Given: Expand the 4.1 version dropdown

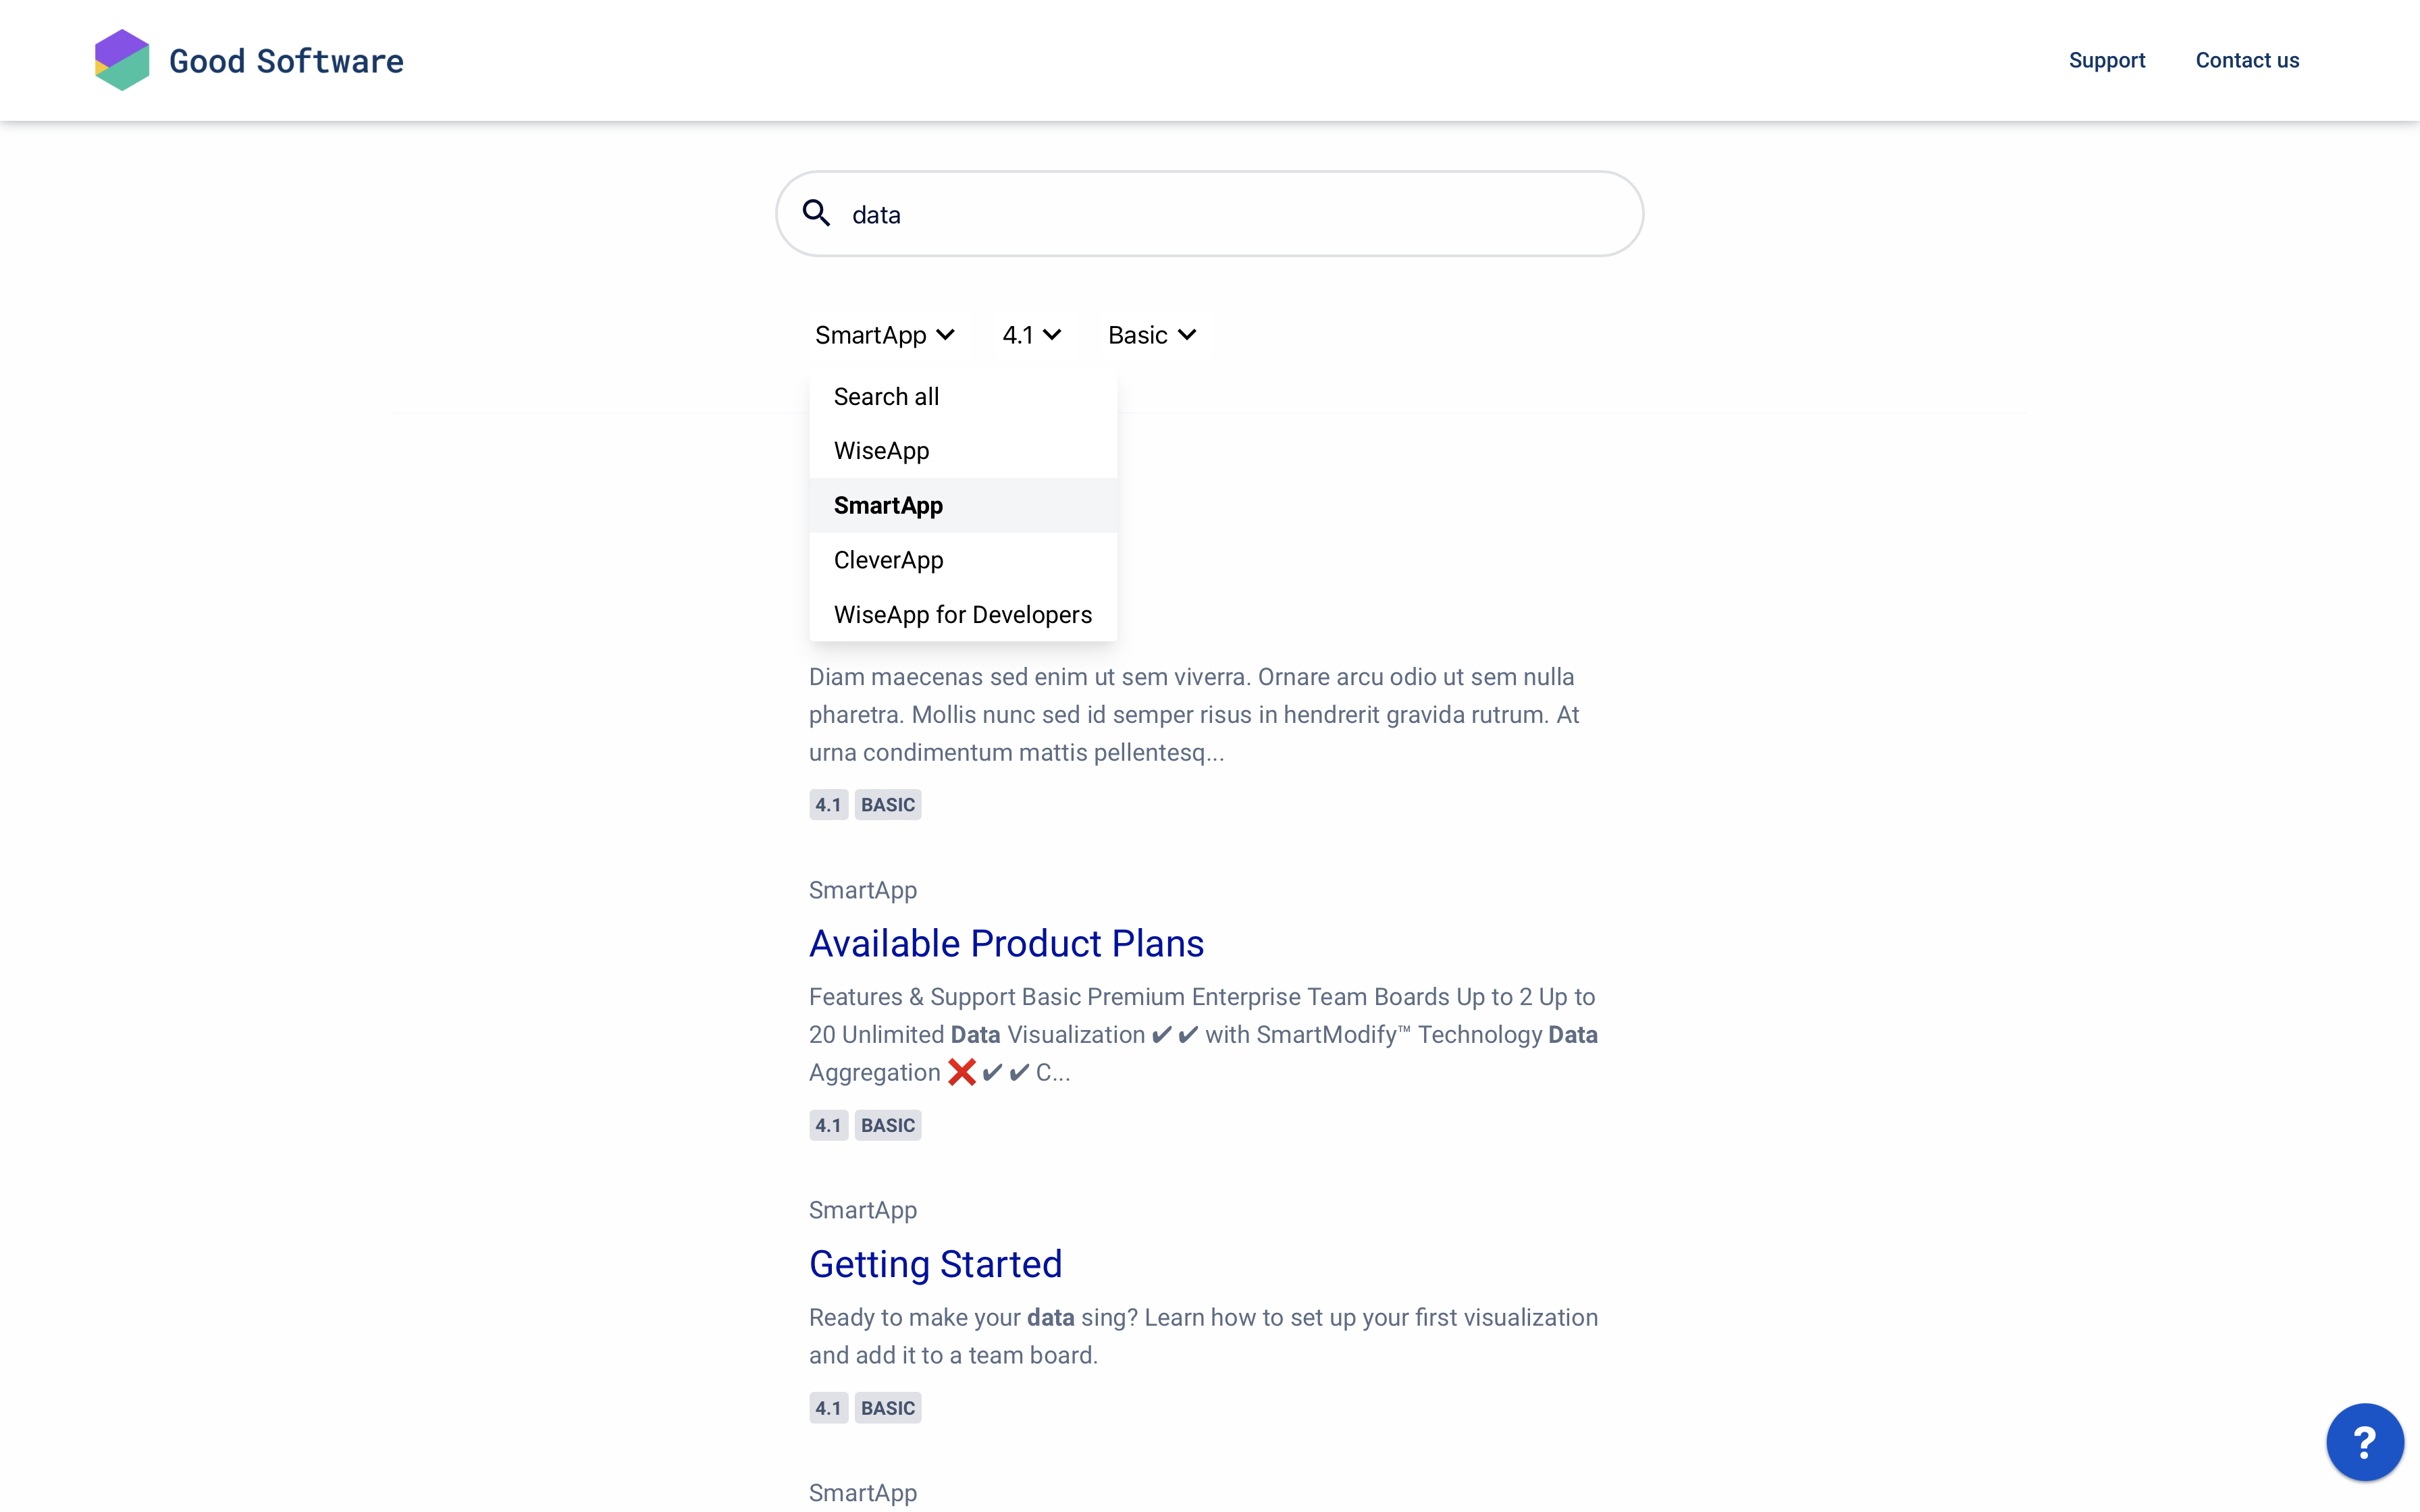Looking at the screenshot, I should click(1031, 335).
